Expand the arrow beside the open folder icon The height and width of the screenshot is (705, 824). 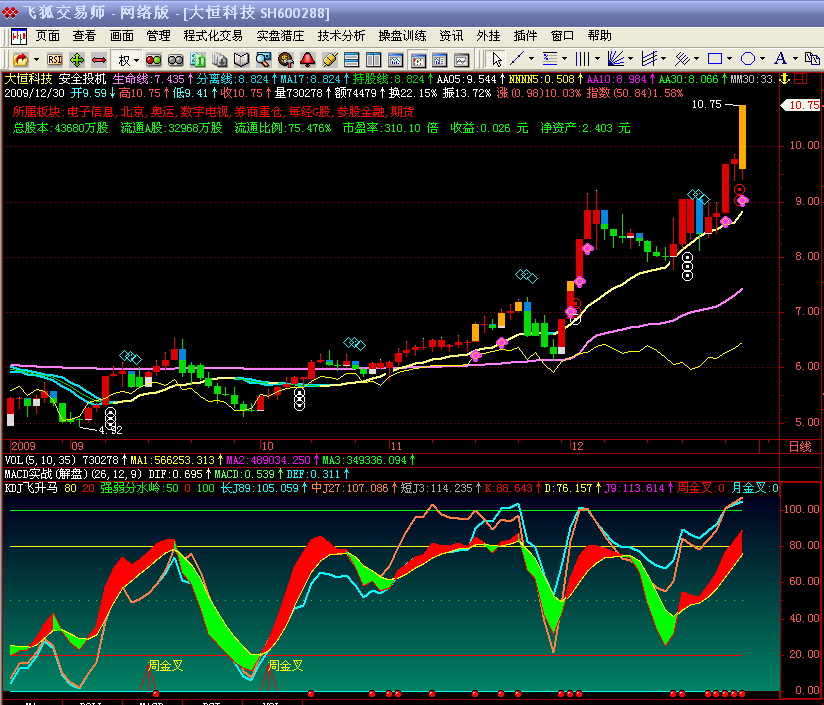[x=36, y=59]
